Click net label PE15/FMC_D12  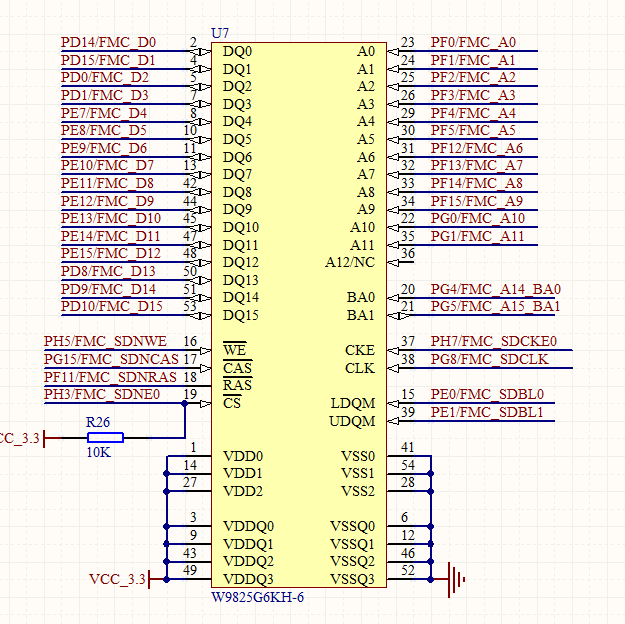(111, 254)
